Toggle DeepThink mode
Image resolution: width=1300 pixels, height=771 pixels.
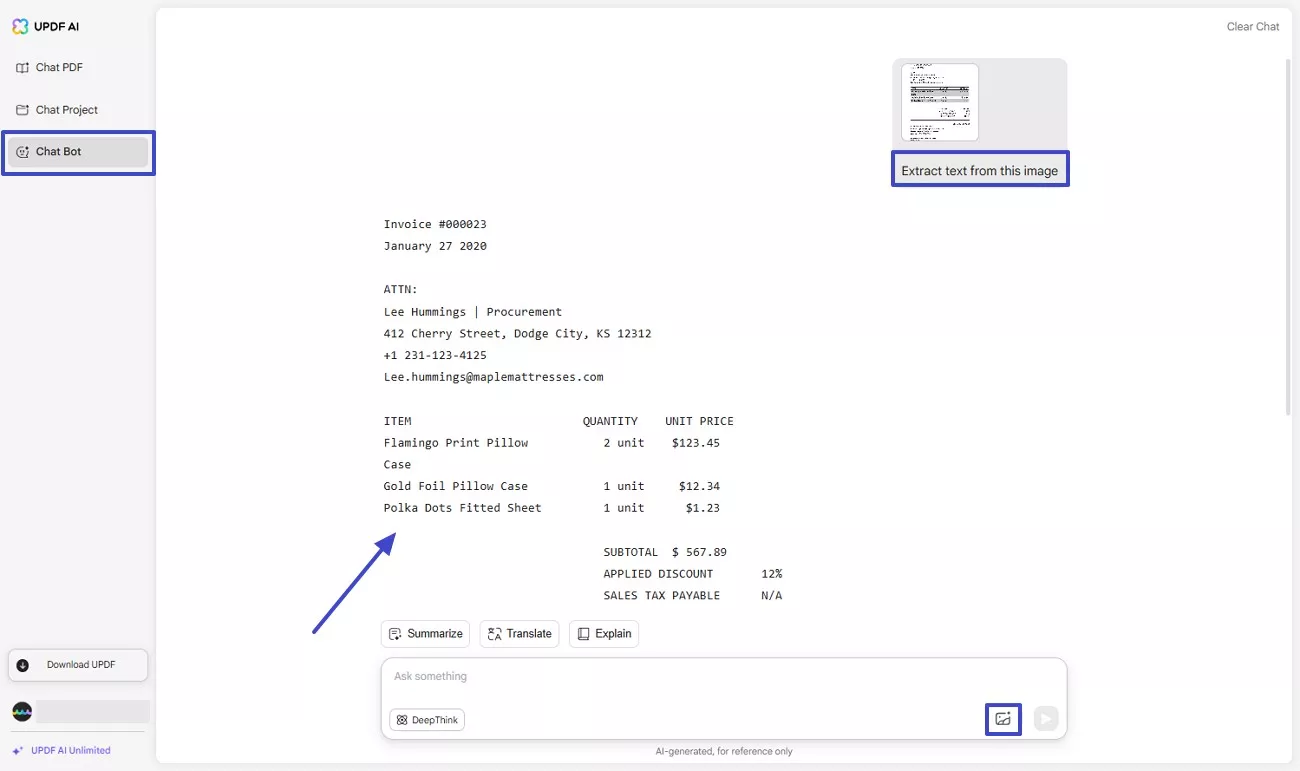pos(427,720)
